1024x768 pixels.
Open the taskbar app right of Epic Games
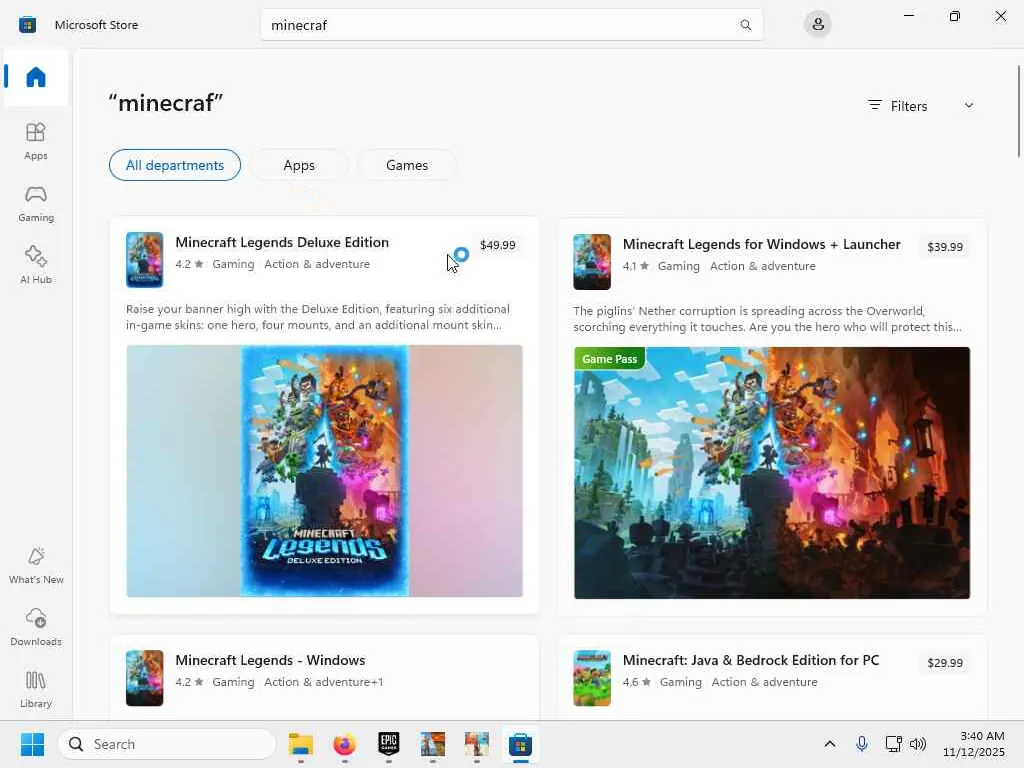click(432, 744)
